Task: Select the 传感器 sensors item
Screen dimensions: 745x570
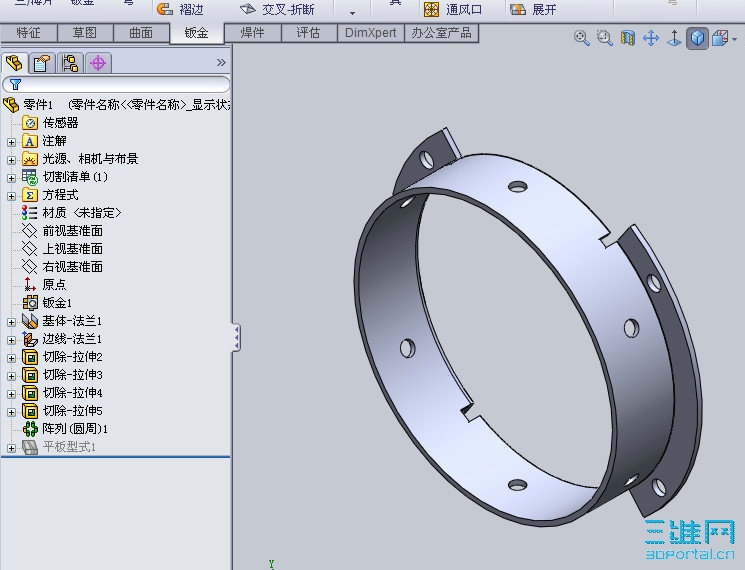Action: 50,123
